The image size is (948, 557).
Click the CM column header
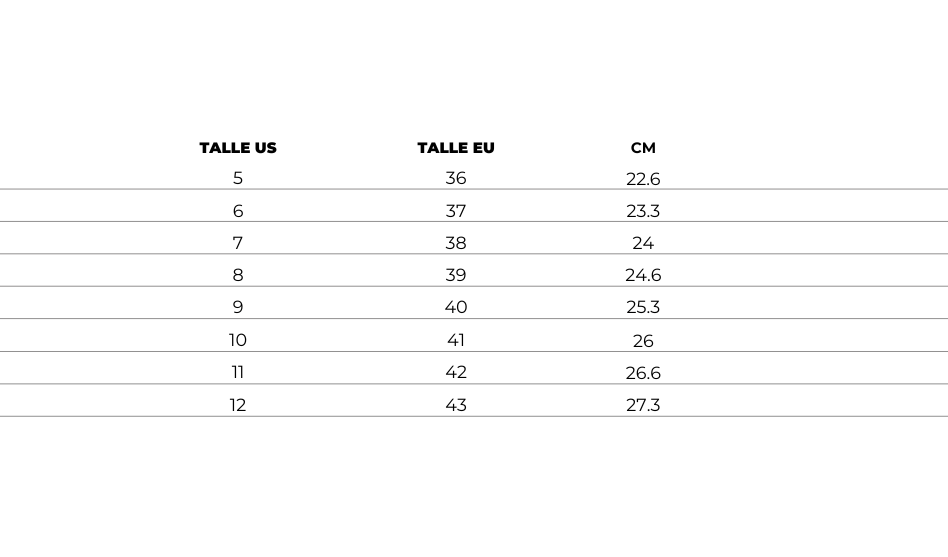click(x=643, y=148)
